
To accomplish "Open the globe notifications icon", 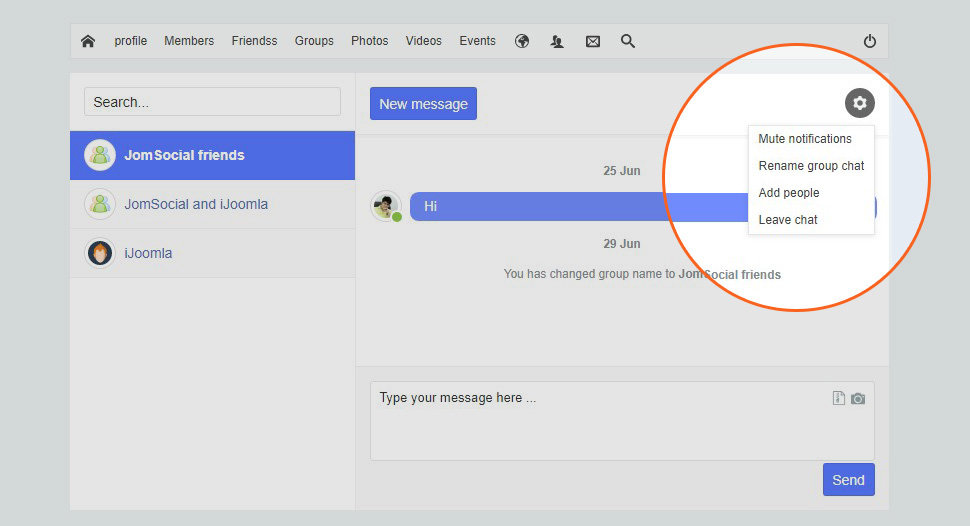I will click(522, 41).
